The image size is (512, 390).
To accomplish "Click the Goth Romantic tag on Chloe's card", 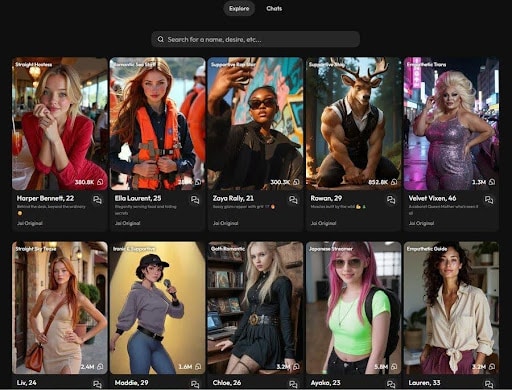I will 228,249.
